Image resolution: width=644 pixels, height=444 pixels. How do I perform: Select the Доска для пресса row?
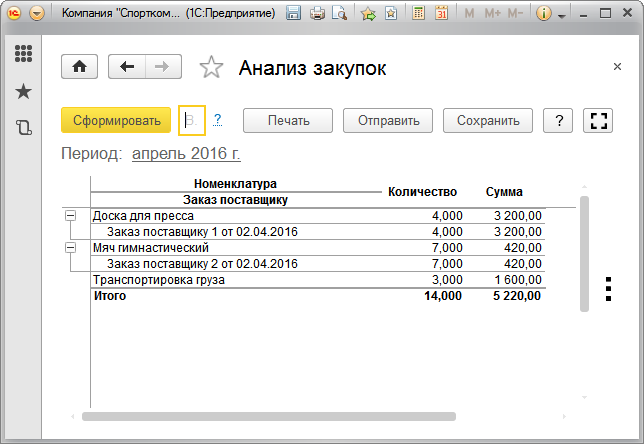[x=318, y=216]
